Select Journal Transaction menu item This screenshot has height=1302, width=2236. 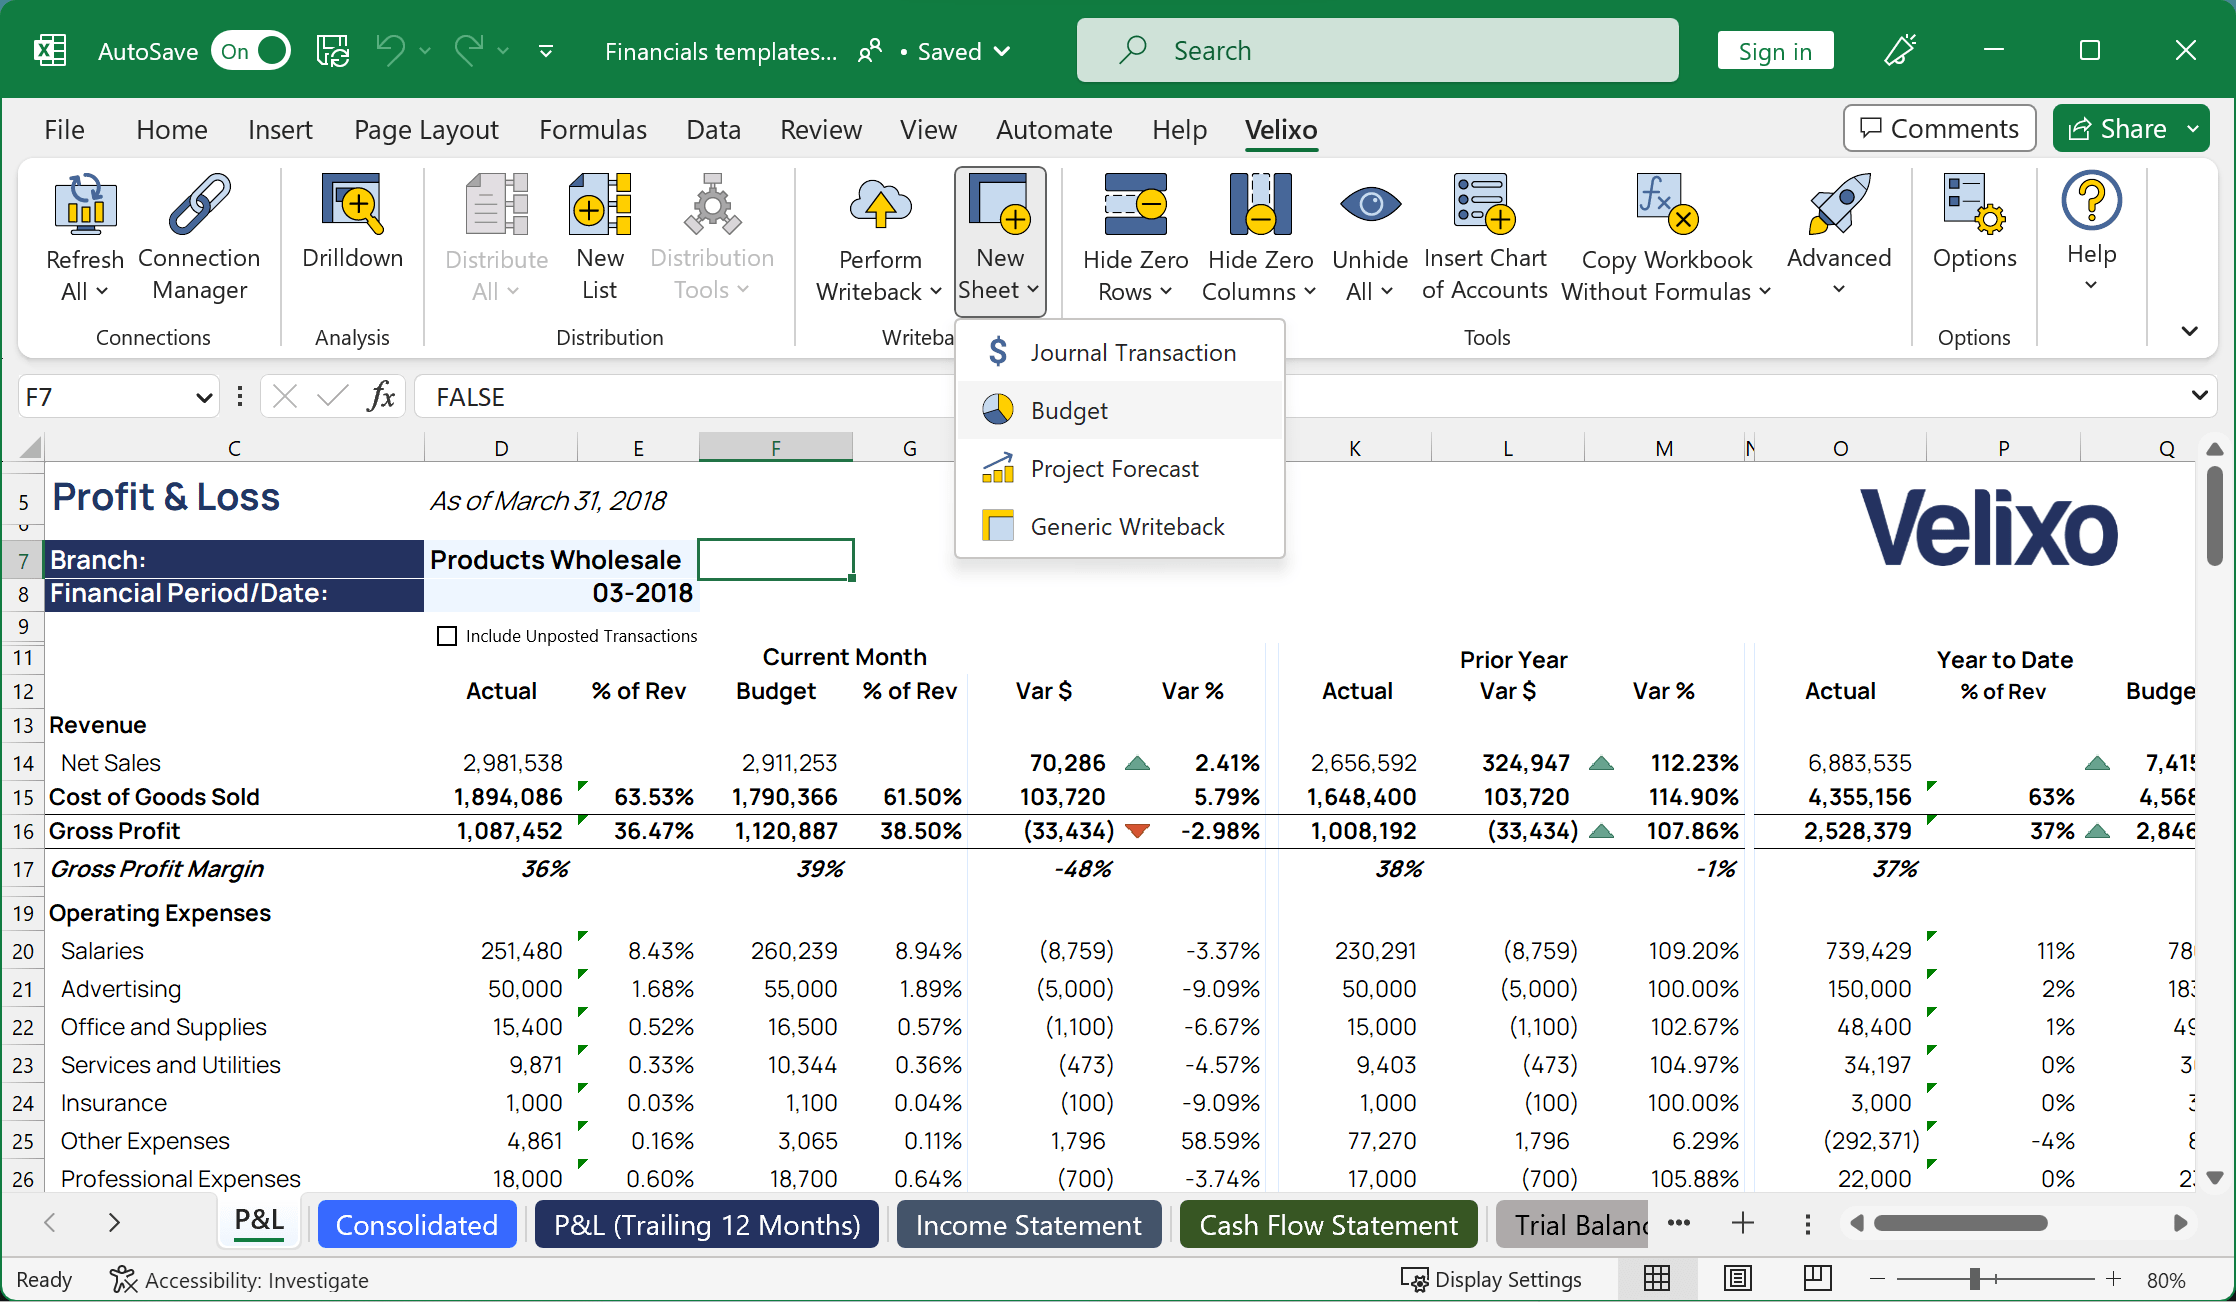[1120, 353]
